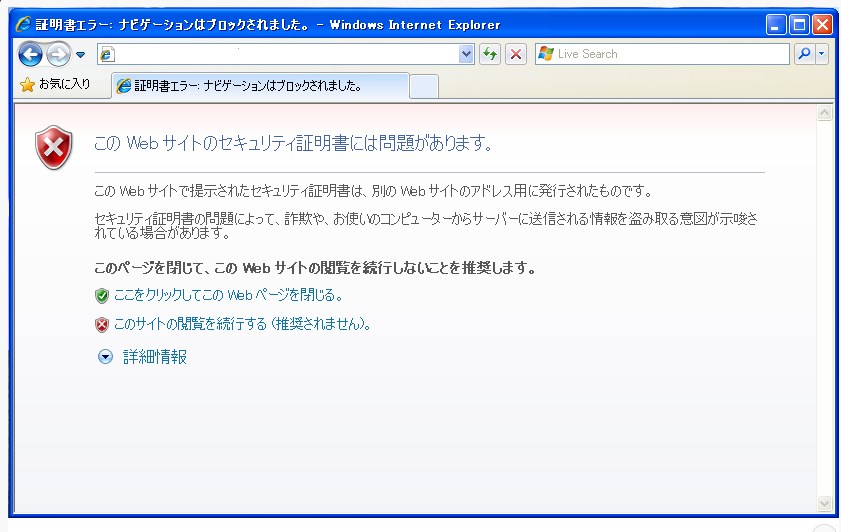Click the search magnifier button
Image resolution: width=841 pixels, height=532 pixels.
click(x=803, y=54)
